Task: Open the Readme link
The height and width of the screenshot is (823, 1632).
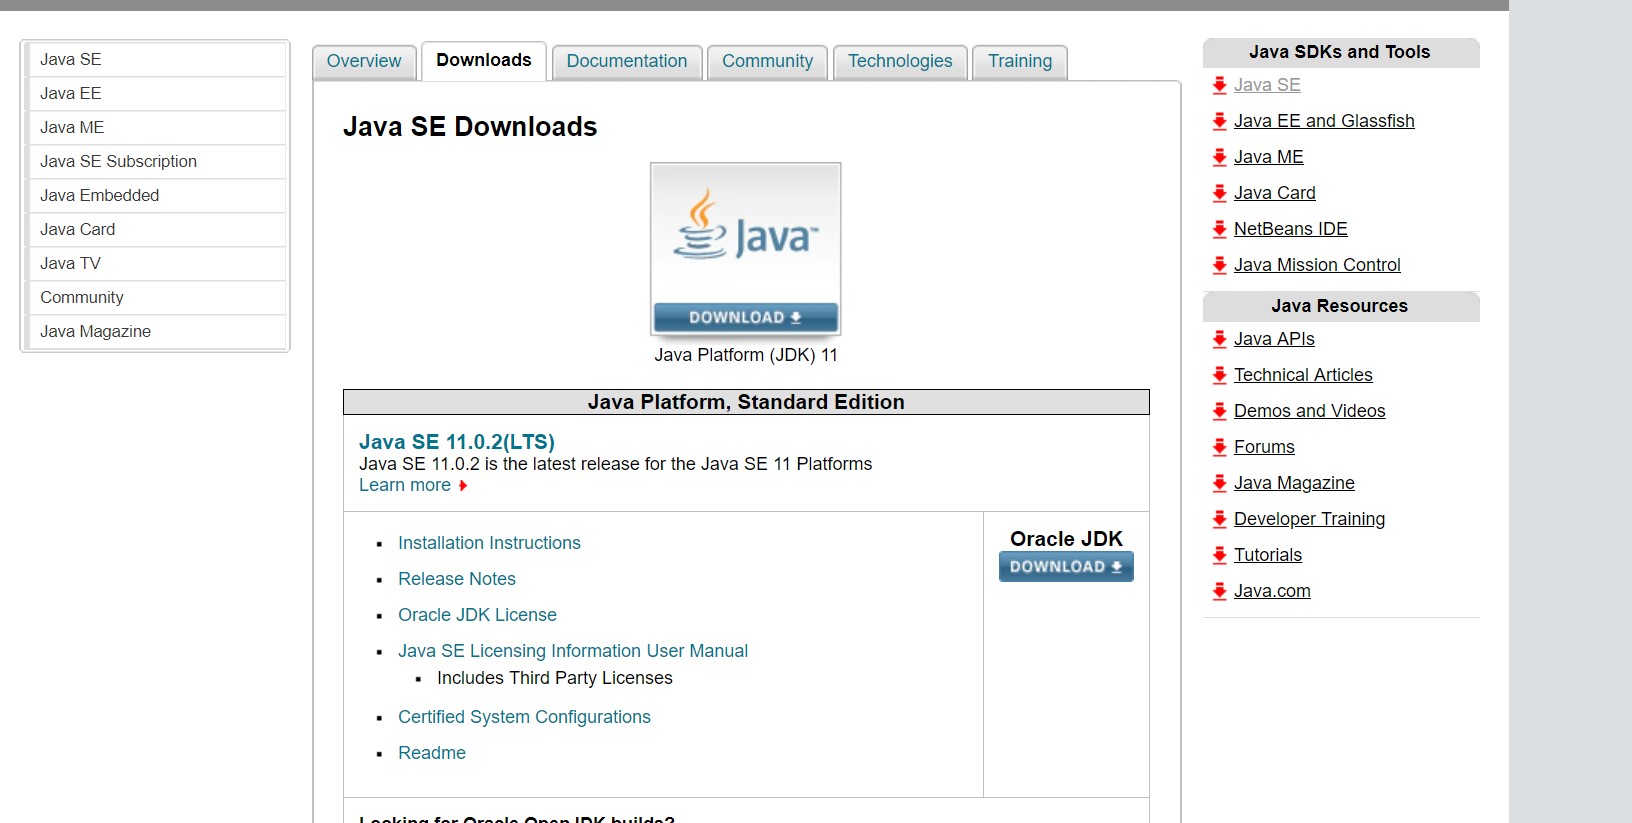Action: coord(432,753)
